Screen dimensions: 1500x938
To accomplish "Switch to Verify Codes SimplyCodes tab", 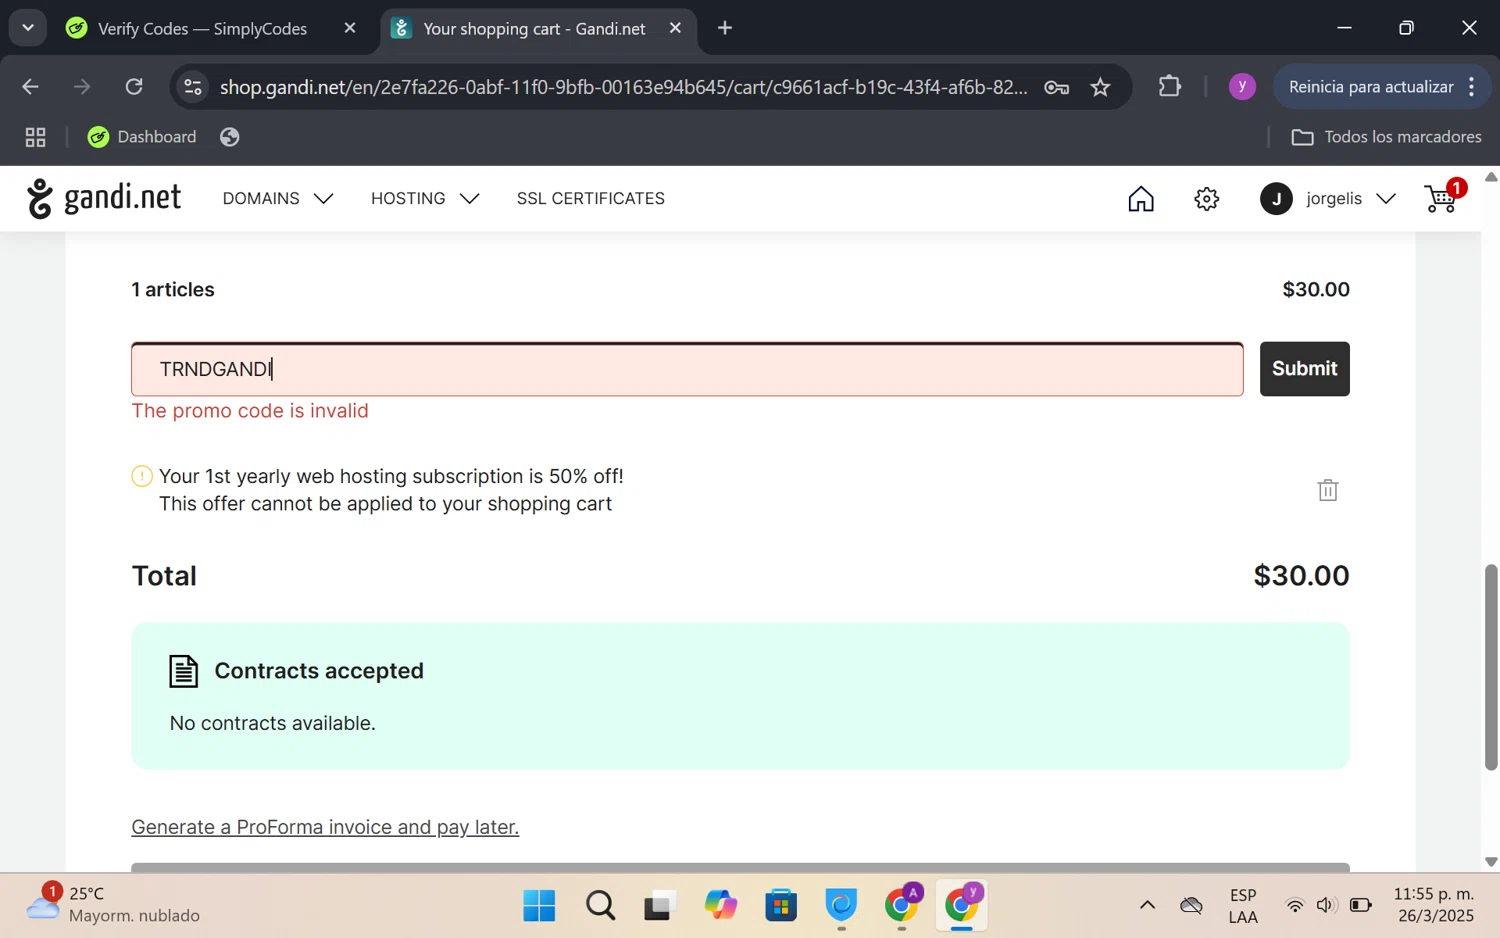I will point(203,28).
